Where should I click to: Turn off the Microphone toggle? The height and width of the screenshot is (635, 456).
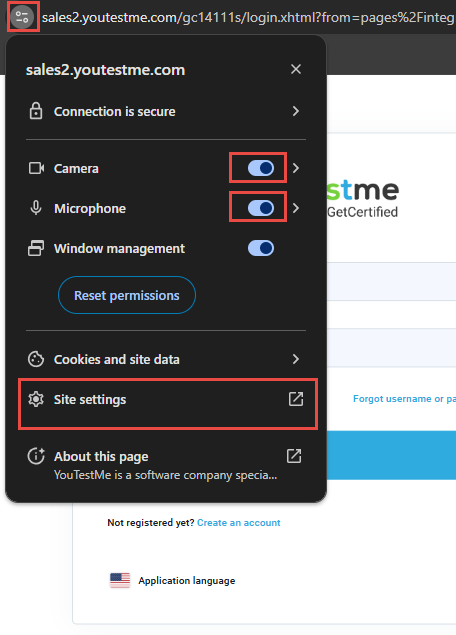[261, 208]
